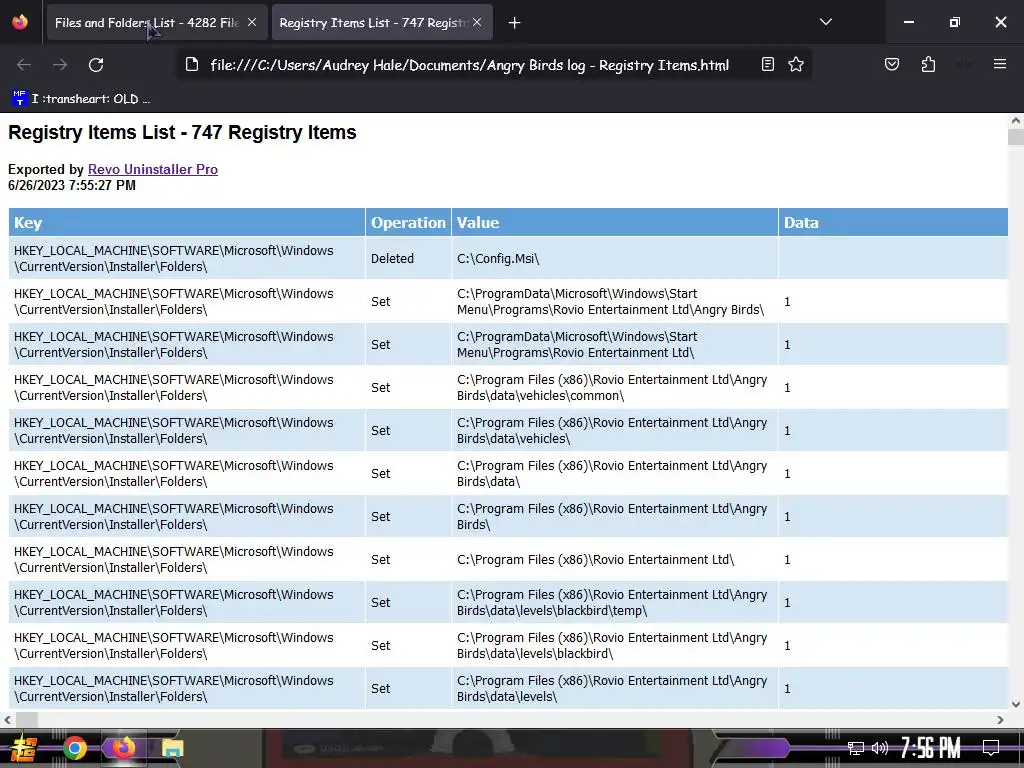Close the Registry Items List tab

[x=477, y=22]
